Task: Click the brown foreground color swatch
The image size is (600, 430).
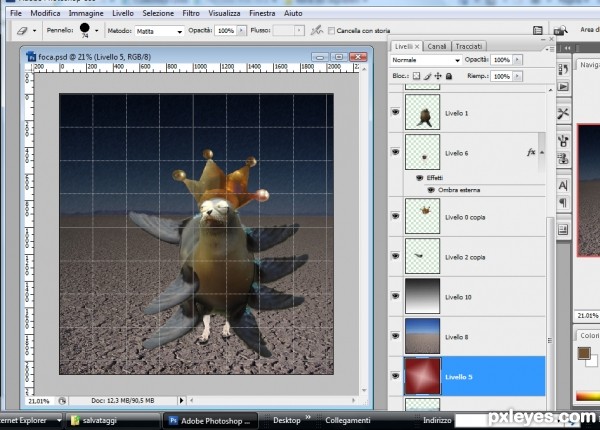Action: click(583, 352)
